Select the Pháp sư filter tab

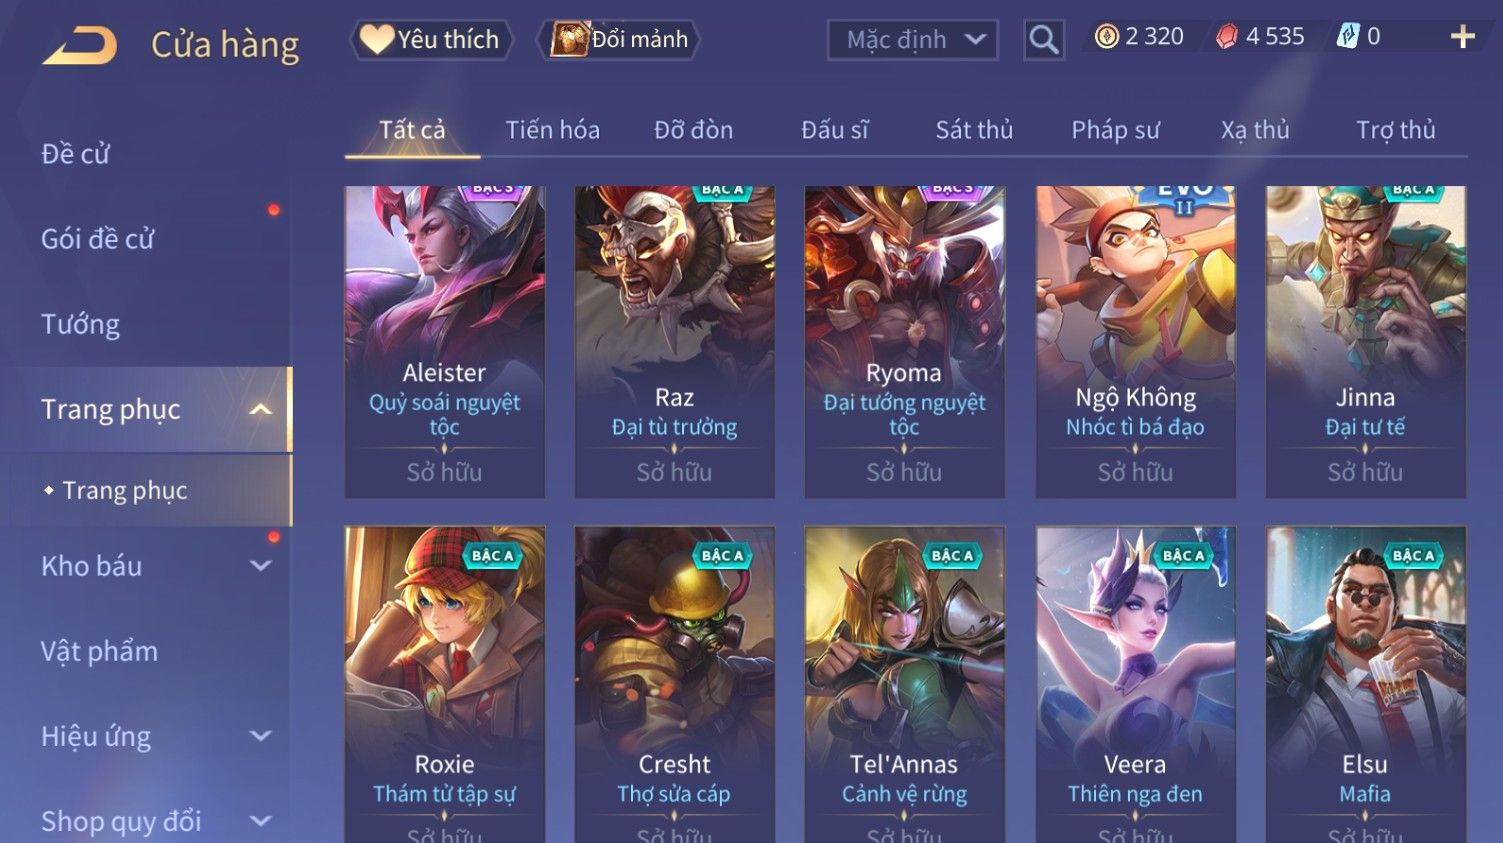click(1115, 130)
